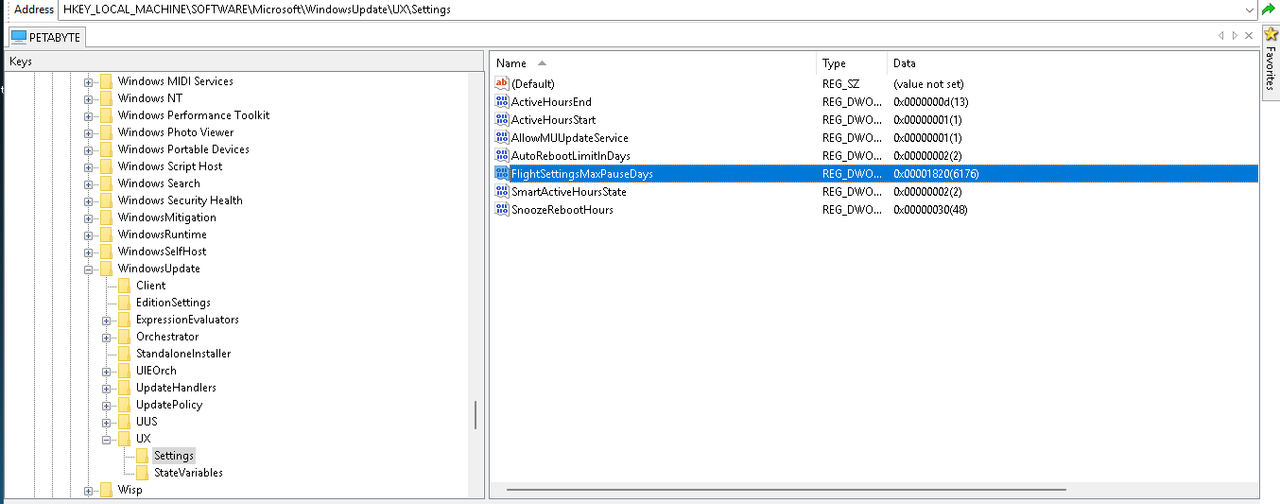Click the Client folder icon
The height and width of the screenshot is (504, 1280).
(124, 285)
